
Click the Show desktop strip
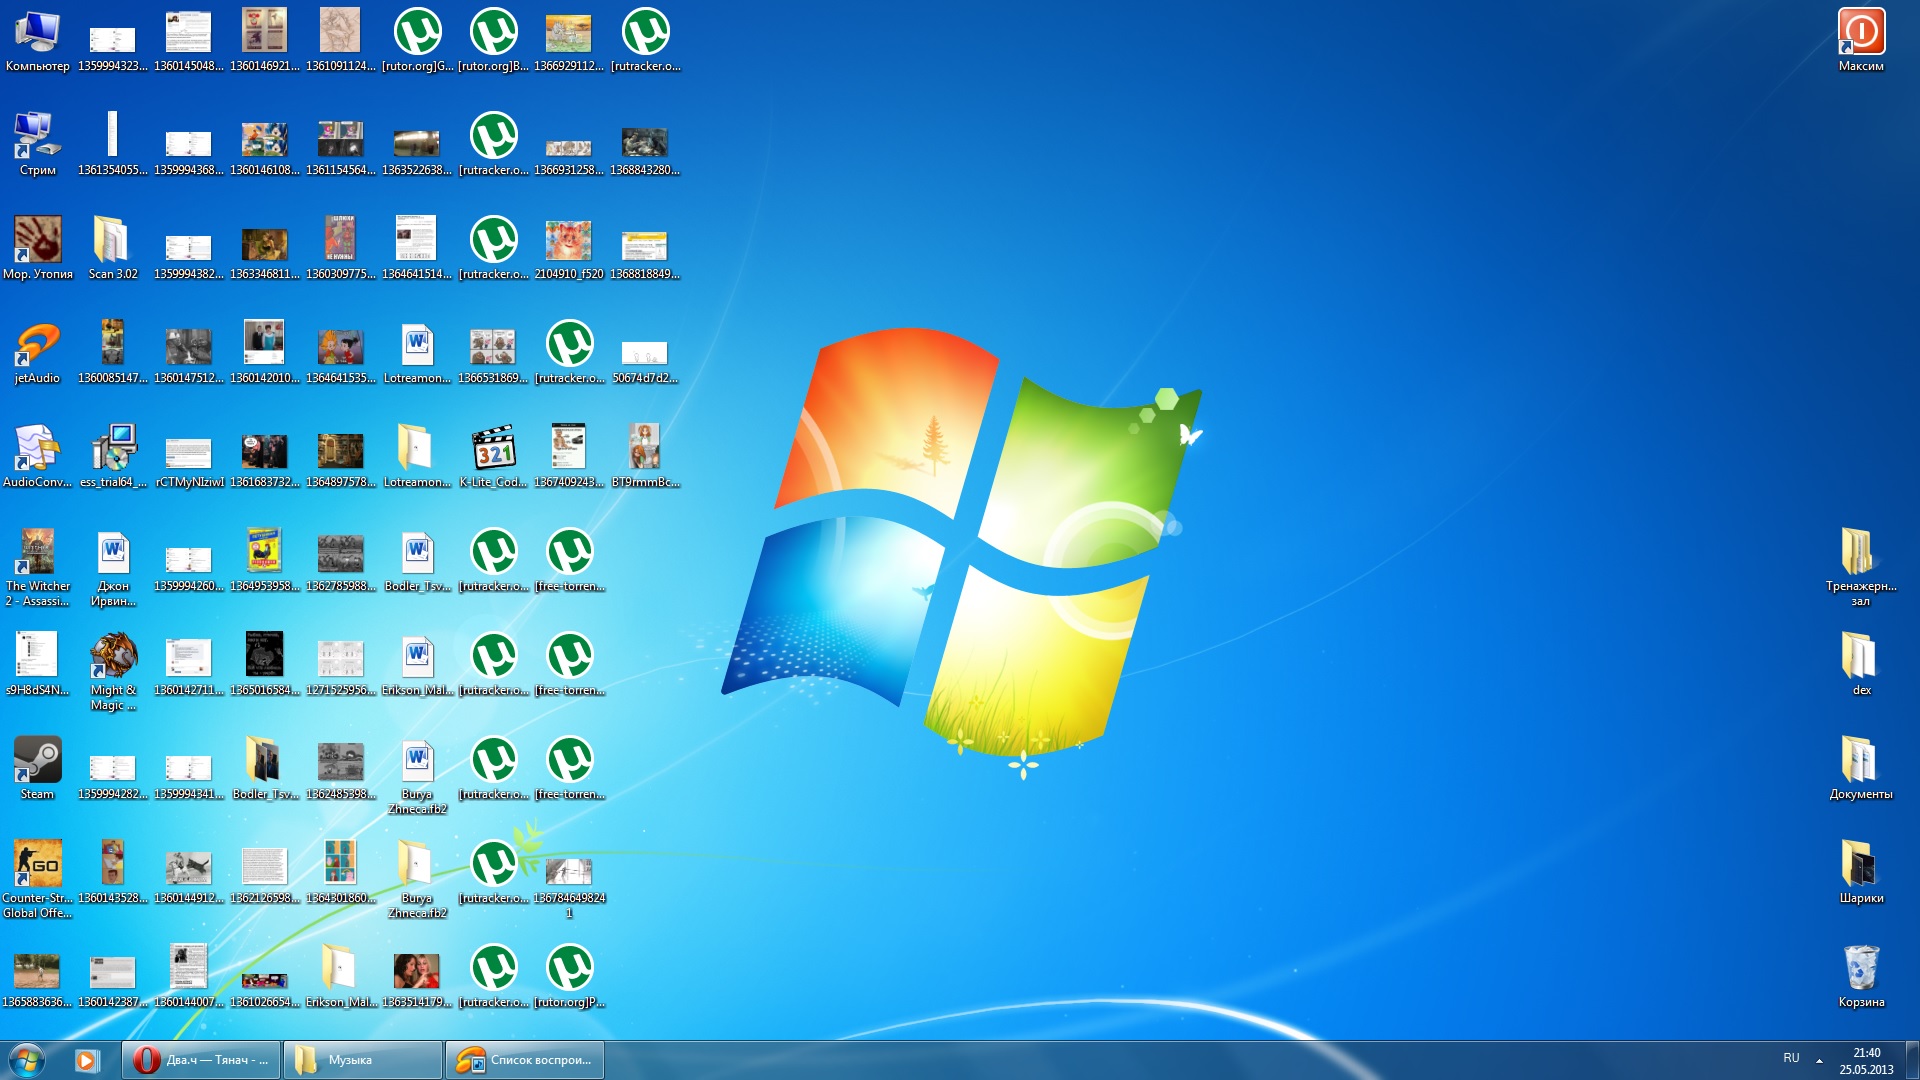coord(1912,1060)
